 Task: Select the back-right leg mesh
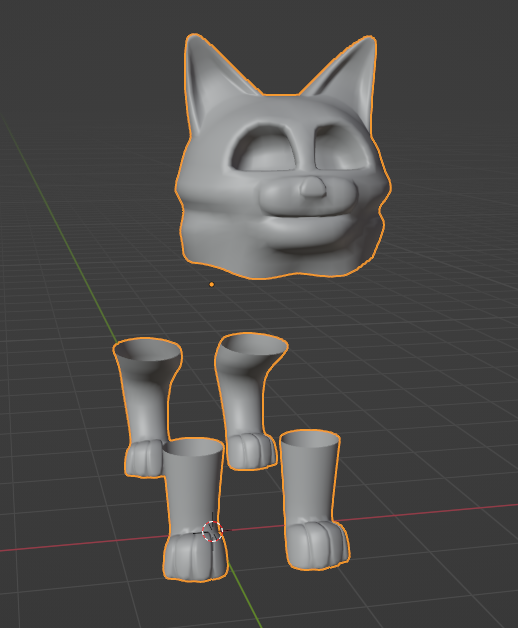point(249,401)
